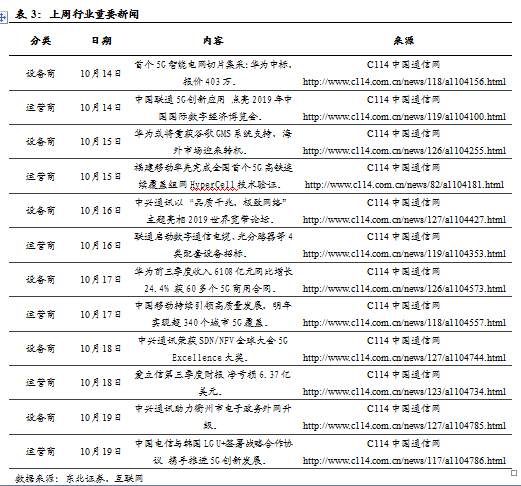This screenshot has height=486, width=521.
Task: Click the table title 表3: 上周行业重要新闻
Action: [77, 14]
